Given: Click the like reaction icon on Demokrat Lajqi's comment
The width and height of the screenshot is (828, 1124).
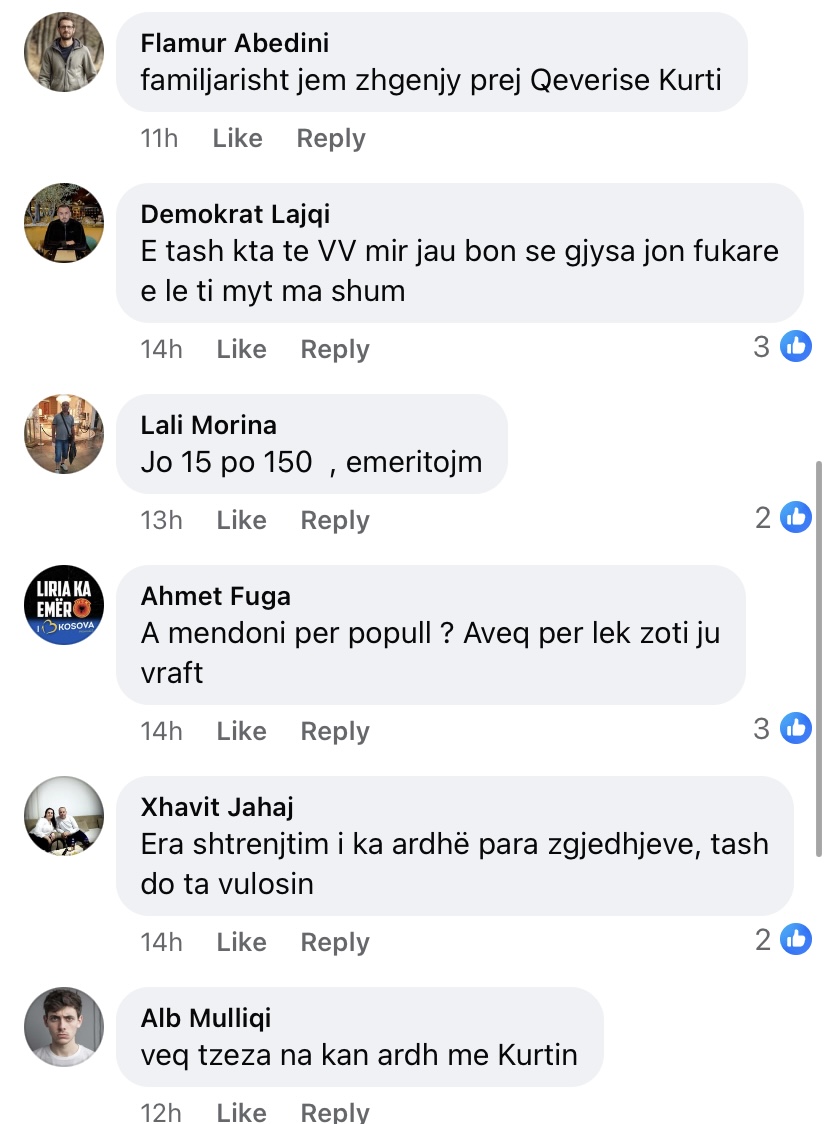Looking at the screenshot, I should pyautogui.click(x=796, y=347).
